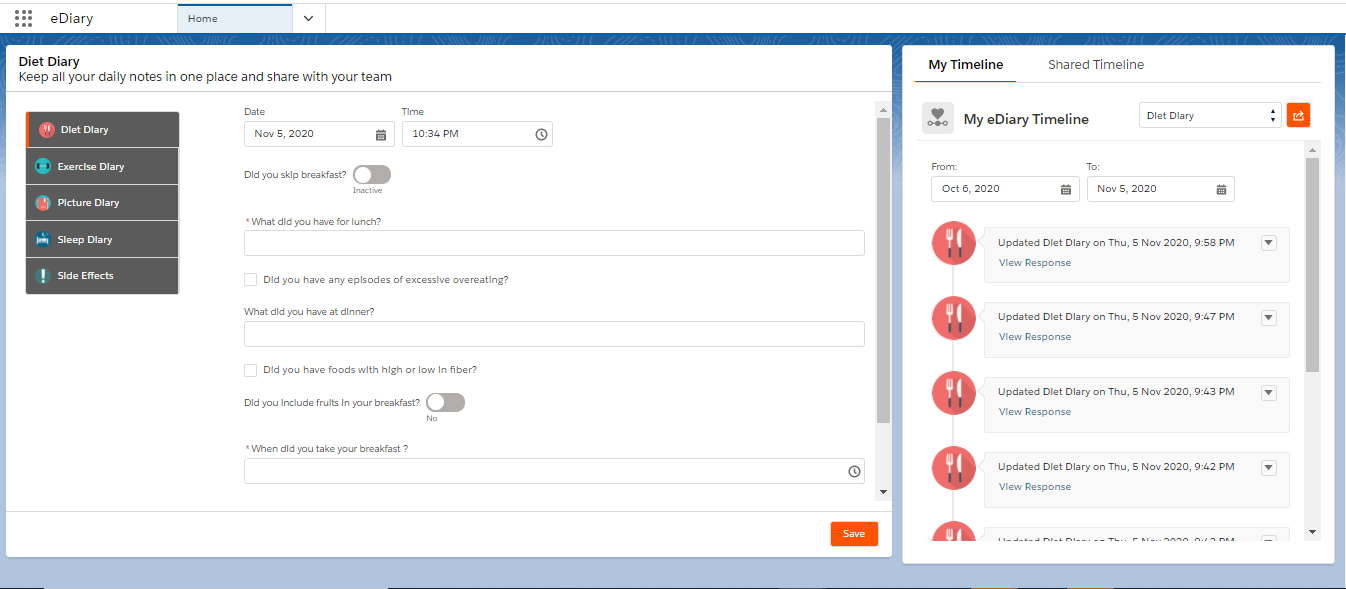The width and height of the screenshot is (1346, 589).
Task: Click the calendar icon in Date field
Action: coord(381,134)
